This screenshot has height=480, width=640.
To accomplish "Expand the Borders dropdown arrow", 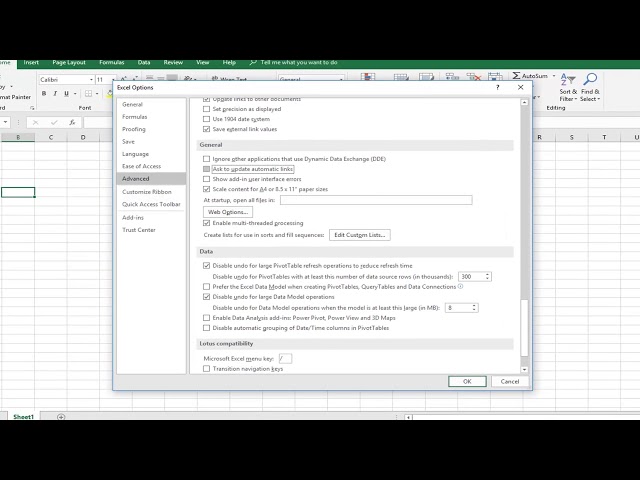I will [x=97, y=93].
